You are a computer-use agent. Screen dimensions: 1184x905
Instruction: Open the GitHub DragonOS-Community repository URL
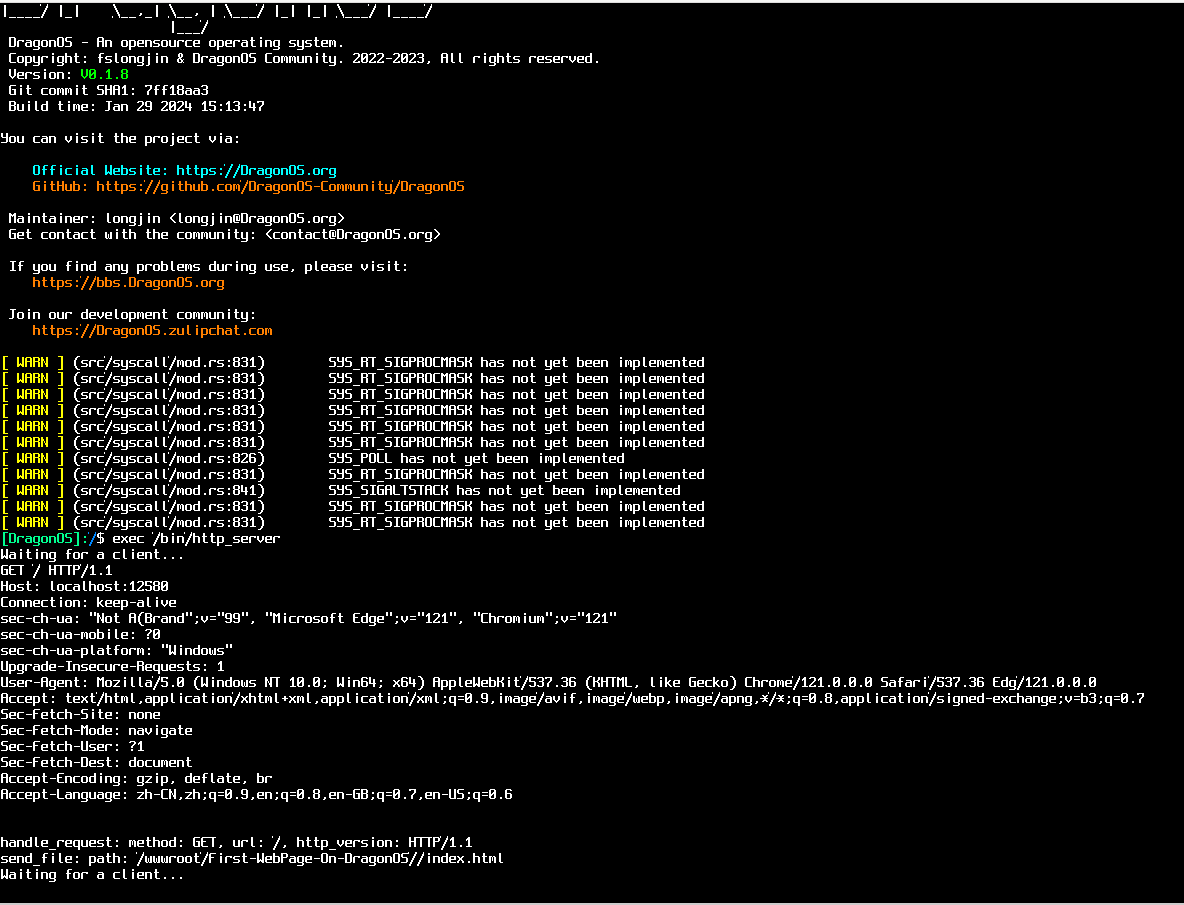click(x=280, y=187)
